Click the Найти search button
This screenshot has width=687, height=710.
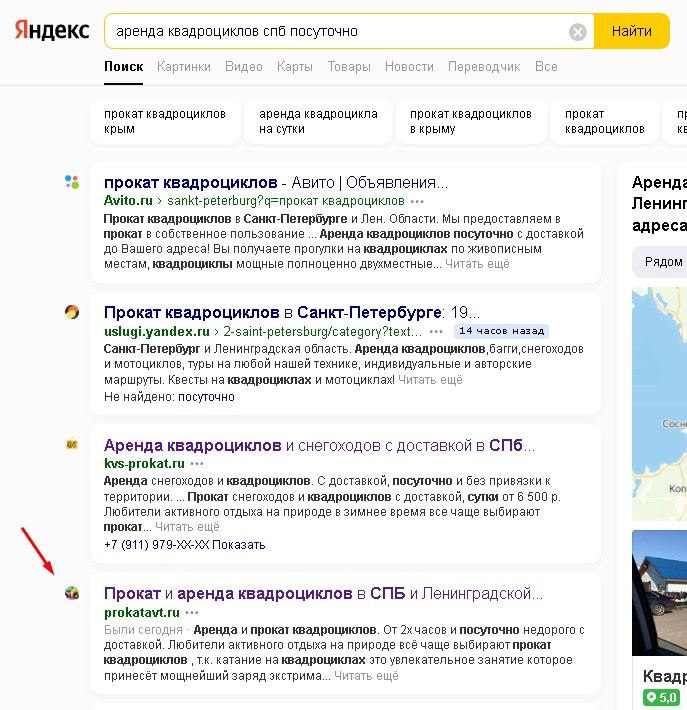click(x=632, y=31)
